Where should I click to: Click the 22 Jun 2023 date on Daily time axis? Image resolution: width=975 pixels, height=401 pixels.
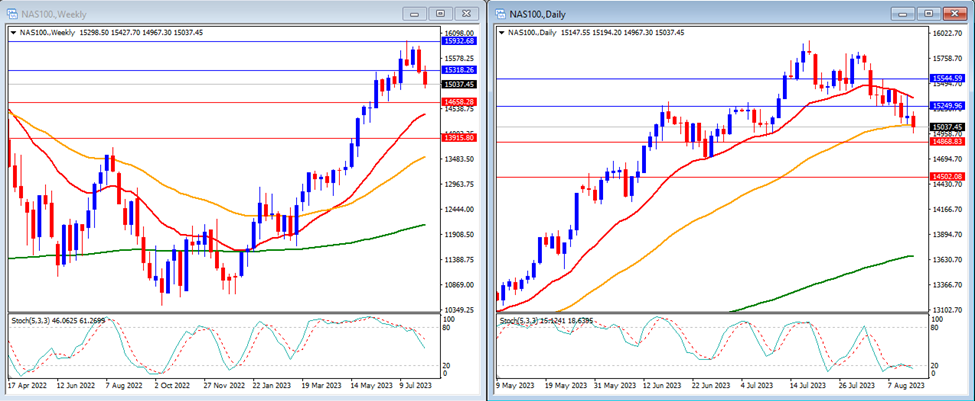713,385
